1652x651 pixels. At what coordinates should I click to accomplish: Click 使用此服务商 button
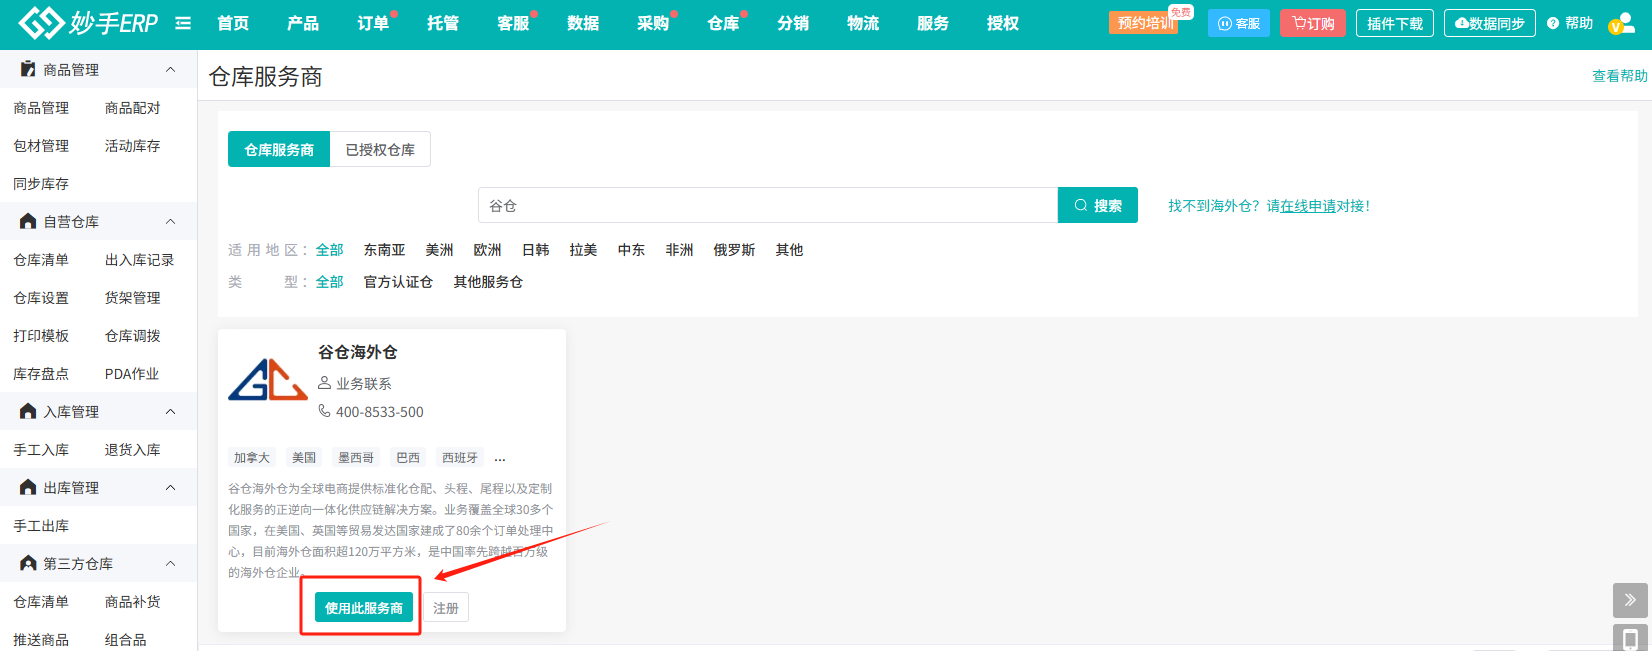point(364,607)
